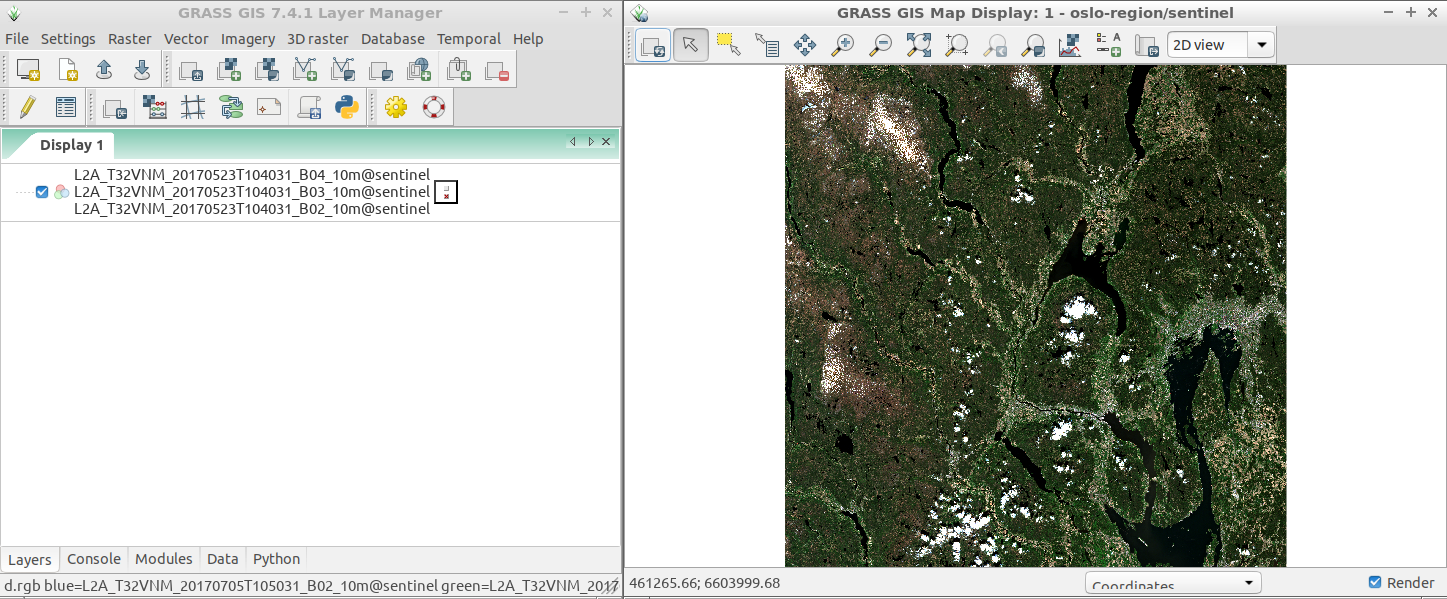Toggle the Render checkbox in Map Display
The height and width of the screenshot is (599, 1447).
(x=1375, y=583)
